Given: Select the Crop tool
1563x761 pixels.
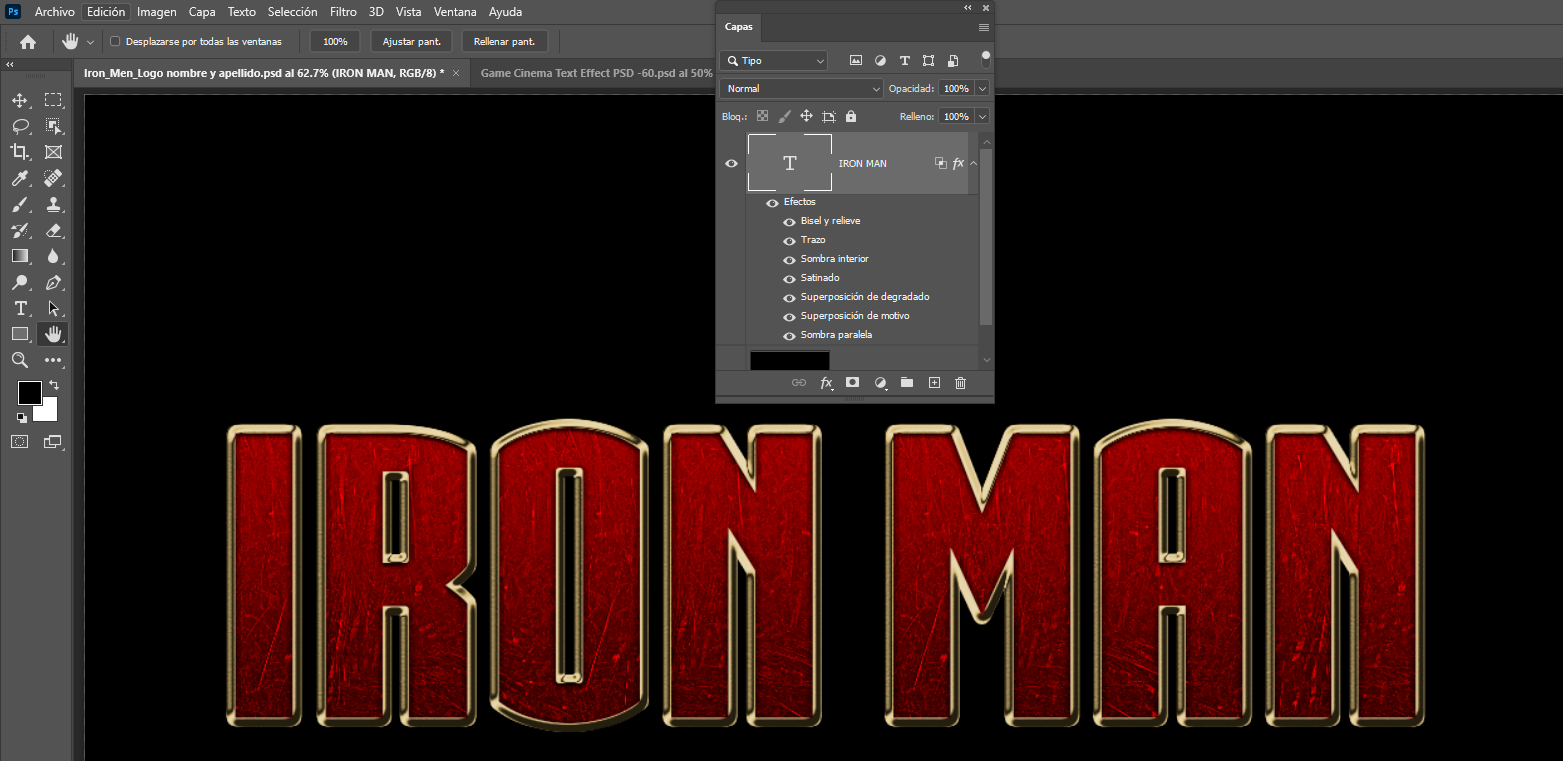Looking at the screenshot, I should [x=20, y=152].
